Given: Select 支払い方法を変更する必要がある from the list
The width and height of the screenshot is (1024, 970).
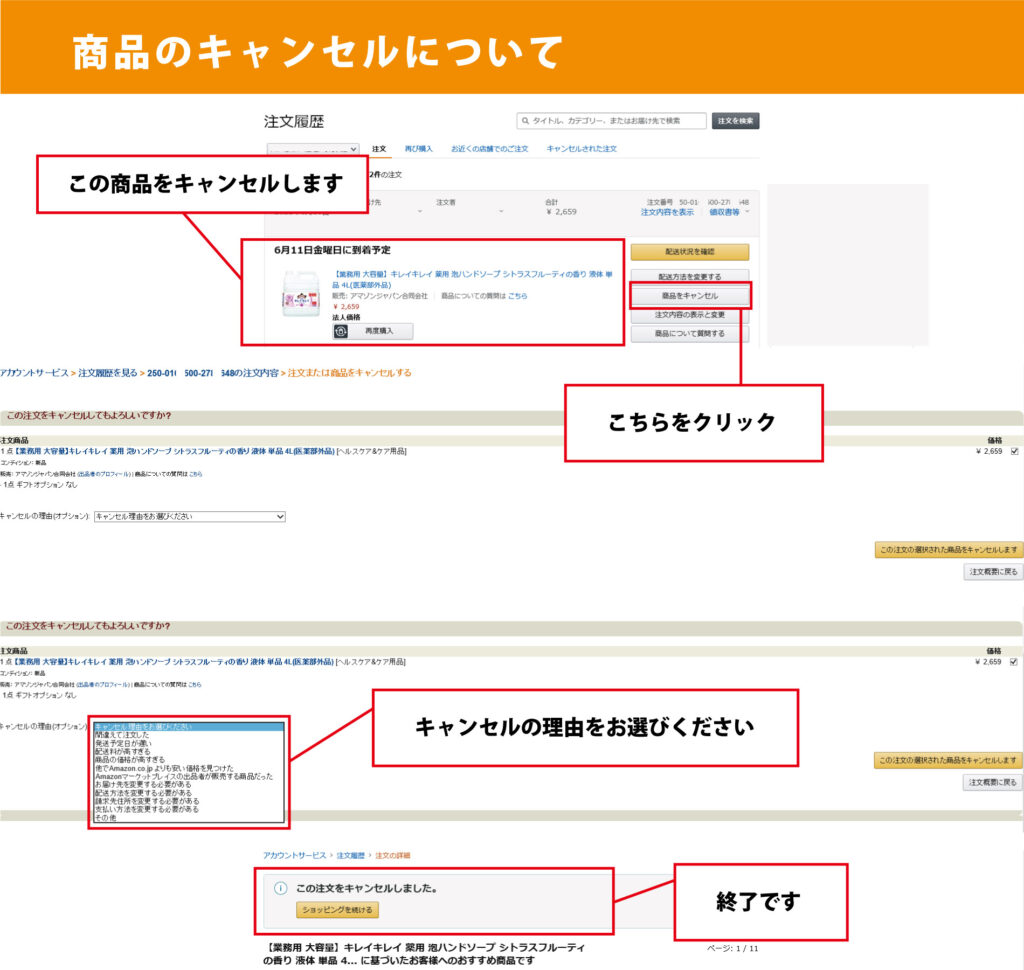Looking at the screenshot, I should [189, 809].
